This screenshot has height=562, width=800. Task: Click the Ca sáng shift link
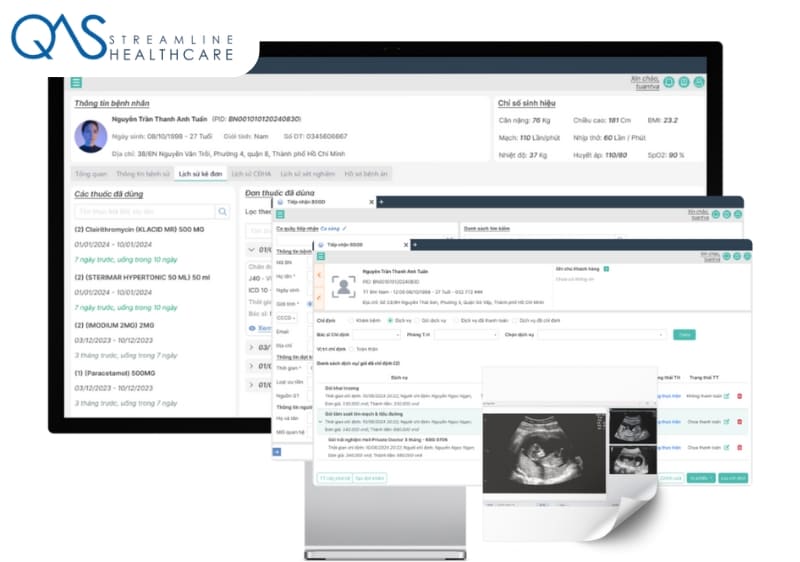[330, 228]
